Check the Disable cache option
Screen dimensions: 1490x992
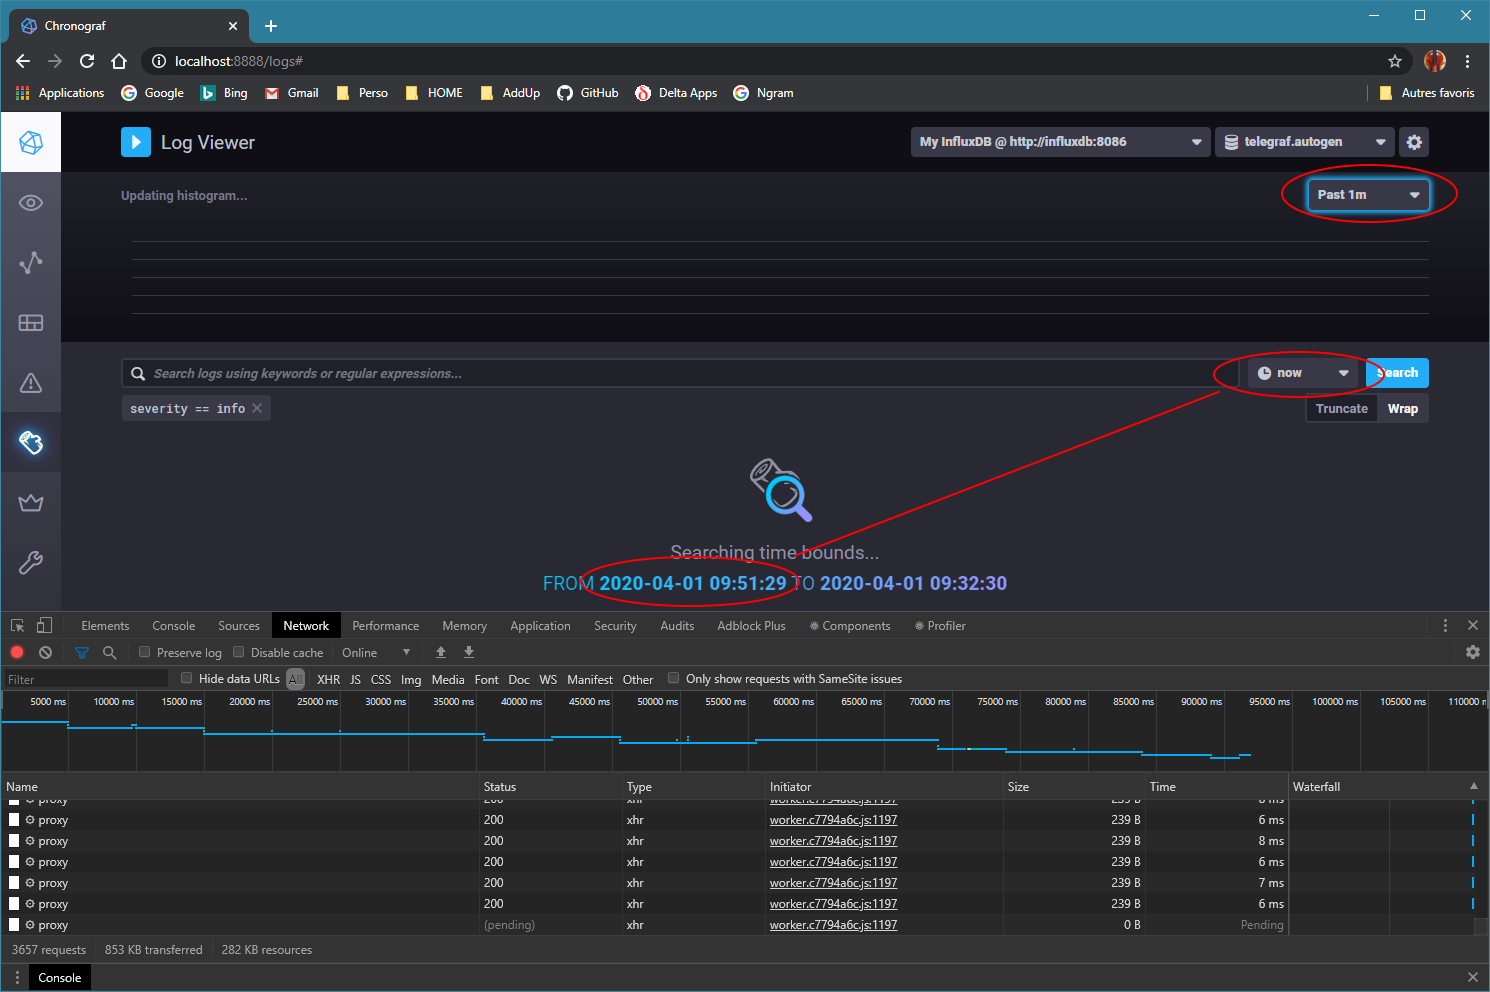(x=238, y=651)
